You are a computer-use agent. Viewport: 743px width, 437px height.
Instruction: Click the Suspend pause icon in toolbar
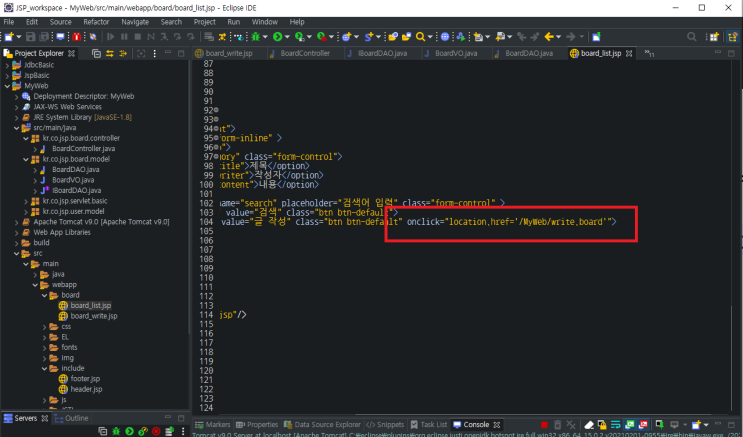(124, 36)
